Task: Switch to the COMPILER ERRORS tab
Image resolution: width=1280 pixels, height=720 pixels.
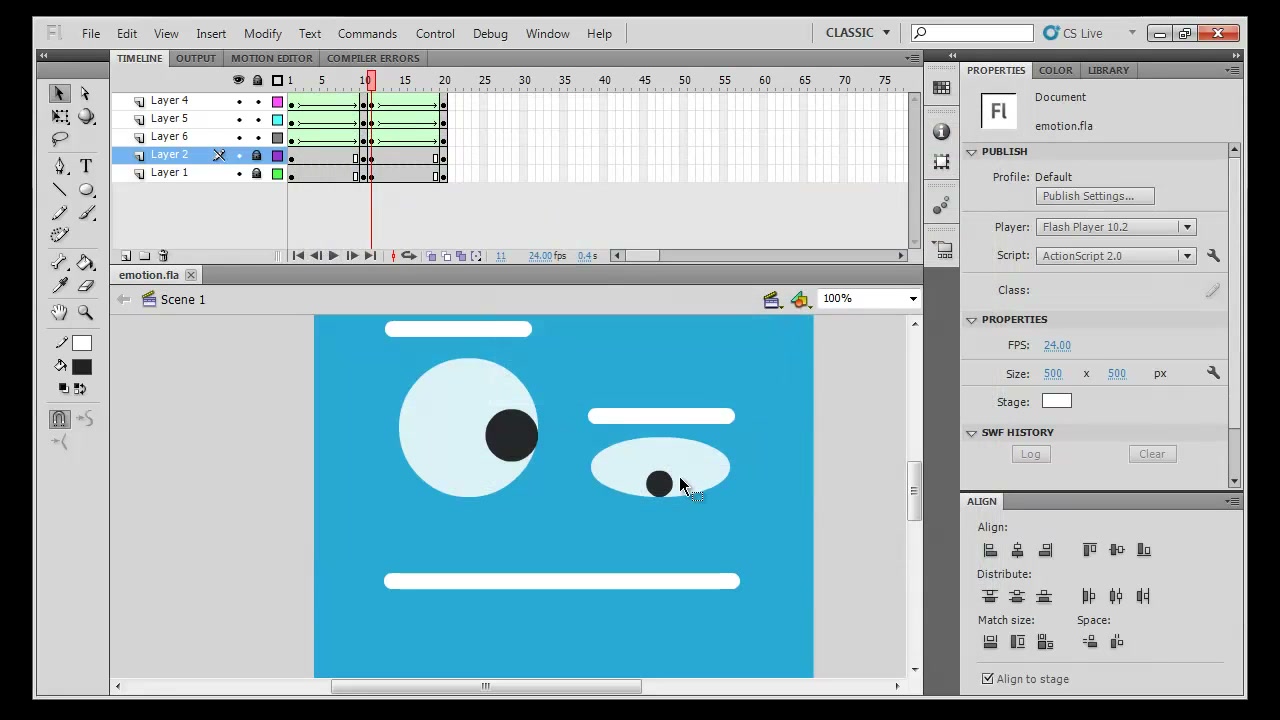Action: coord(373,58)
